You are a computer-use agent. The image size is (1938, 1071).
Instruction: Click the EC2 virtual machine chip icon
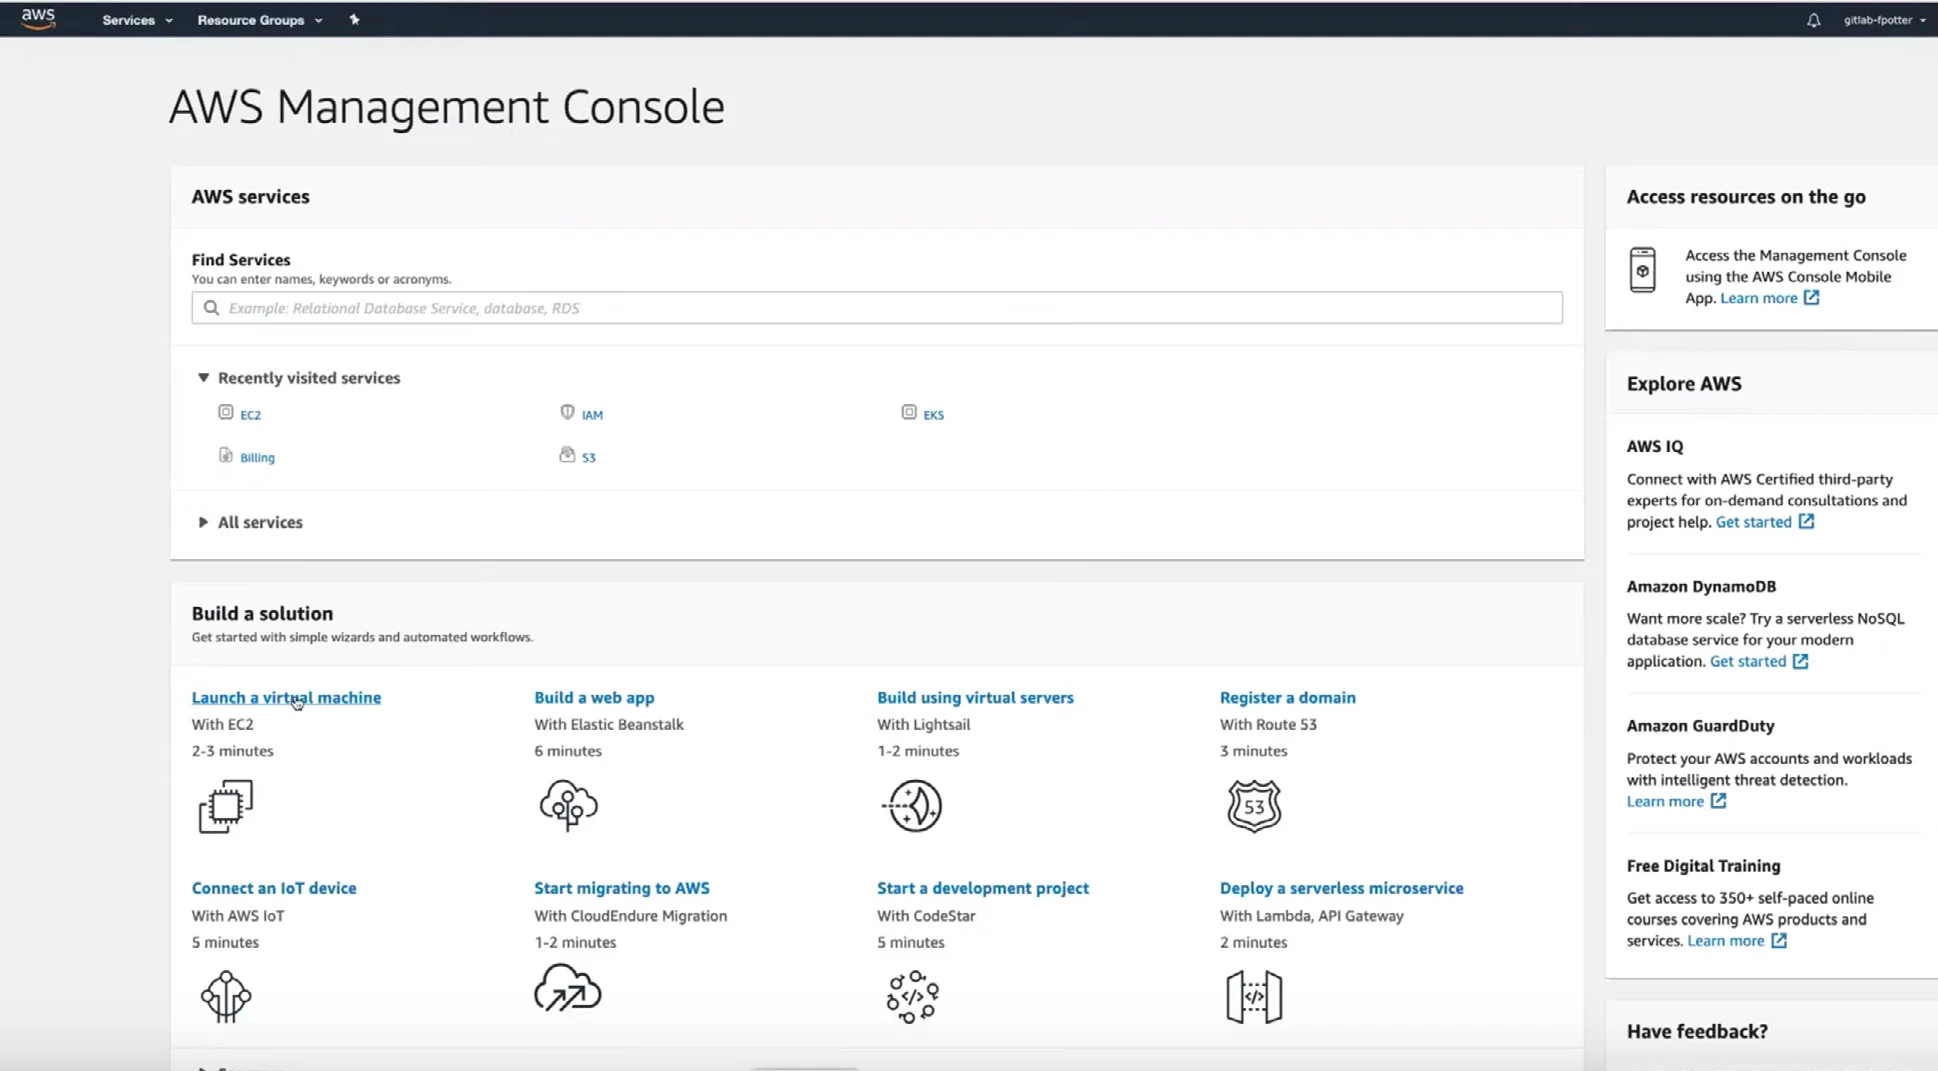click(225, 806)
